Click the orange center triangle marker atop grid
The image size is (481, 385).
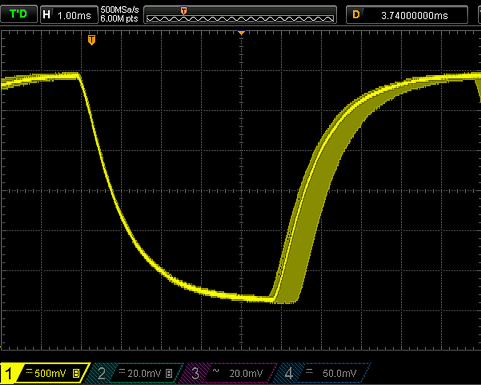[x=241, y=33]
